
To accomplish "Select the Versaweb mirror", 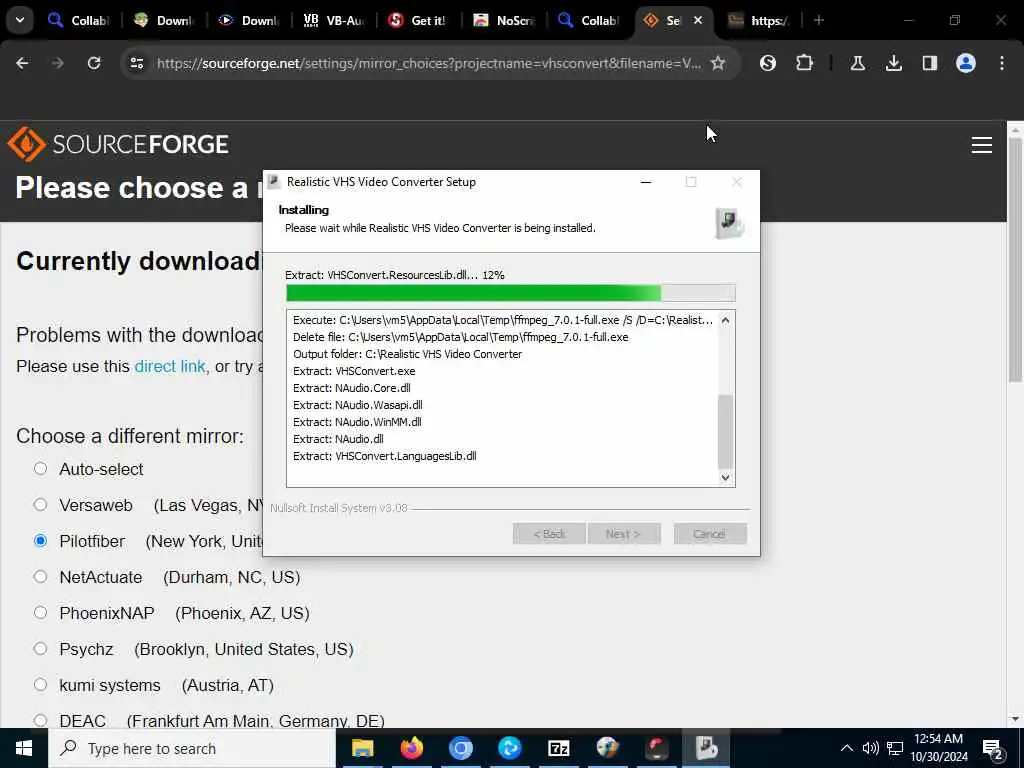I will click(40, 505).
